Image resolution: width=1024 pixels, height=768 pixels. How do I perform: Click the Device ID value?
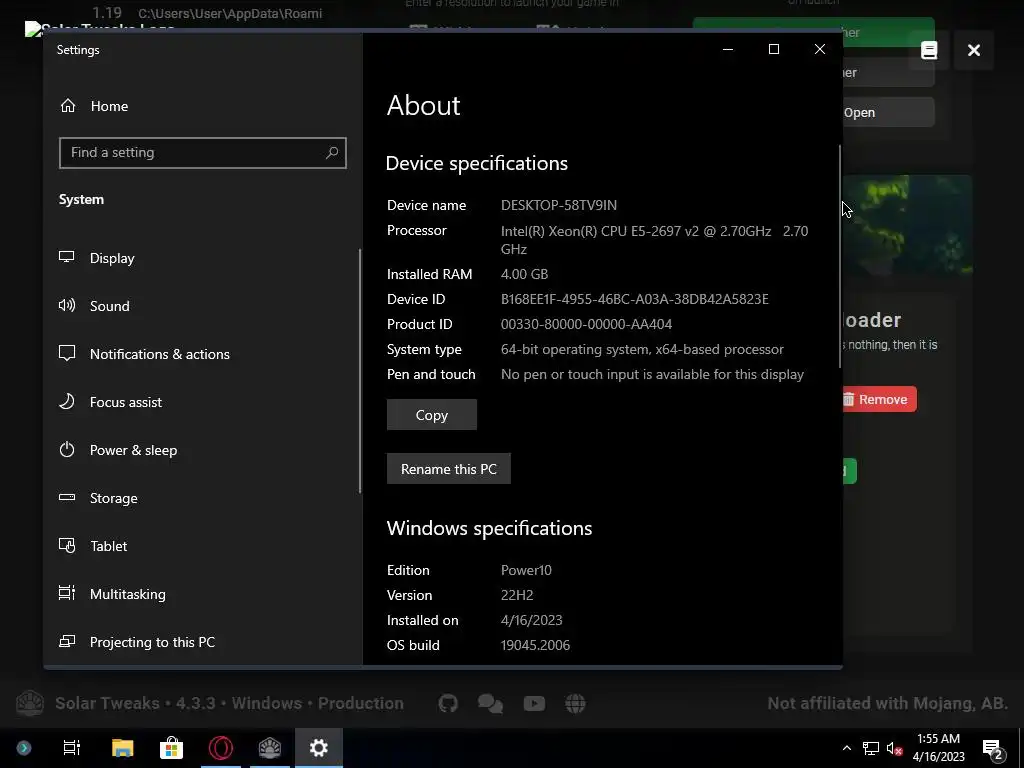tap(634, 299)
